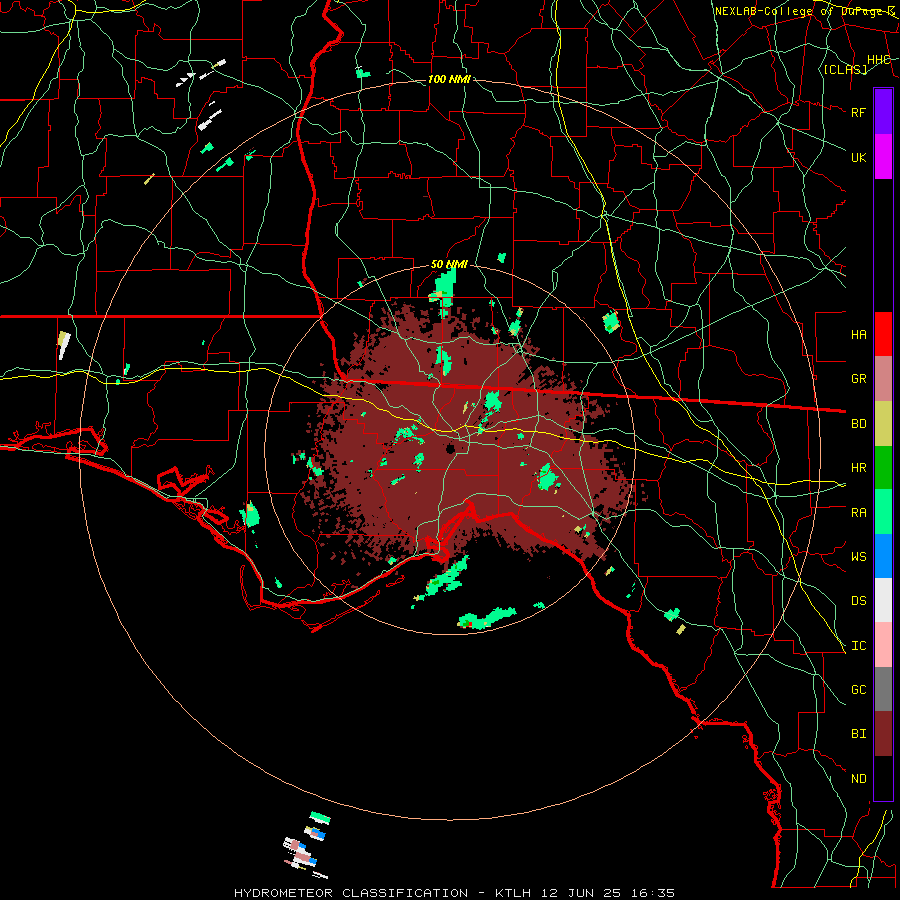This screenshot has height=900, width=900.
Task: Click the Hydrometeor Classification KTLH timestamp caption
Action: tap(454, 893)
